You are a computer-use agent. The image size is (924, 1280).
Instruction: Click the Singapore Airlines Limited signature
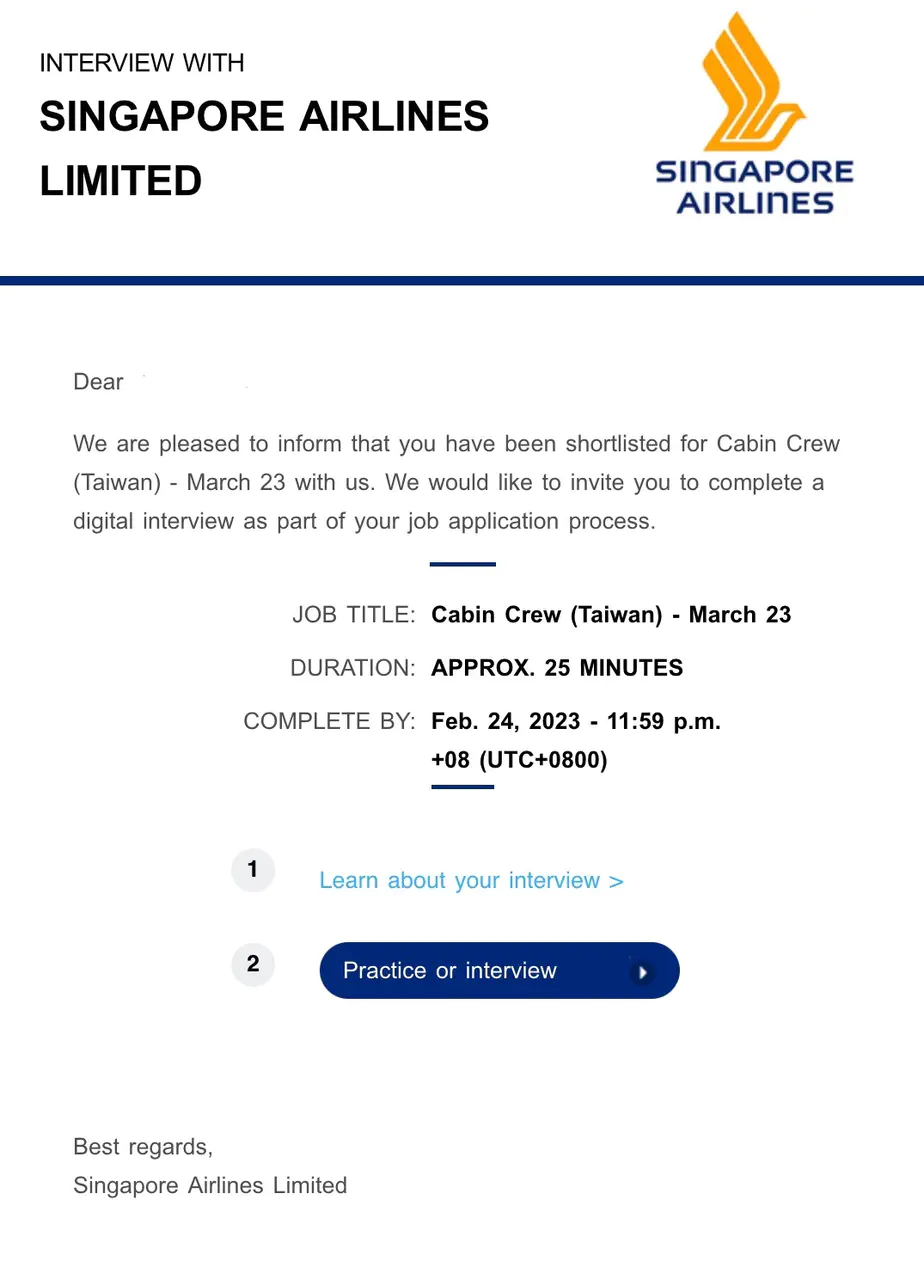pyautogui.click(x=210, y=1186)
